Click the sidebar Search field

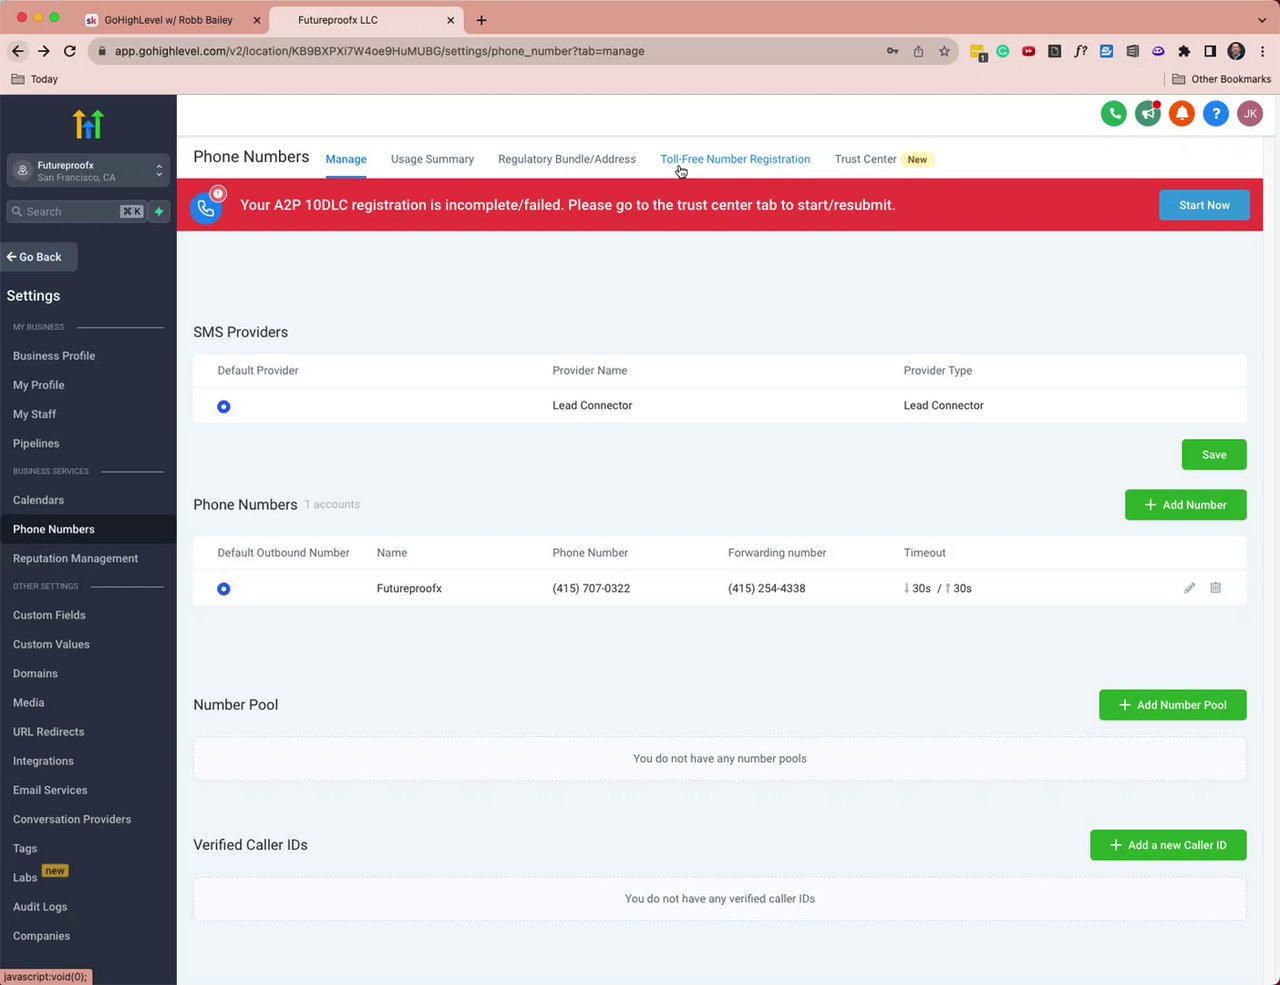pos(76,211)
